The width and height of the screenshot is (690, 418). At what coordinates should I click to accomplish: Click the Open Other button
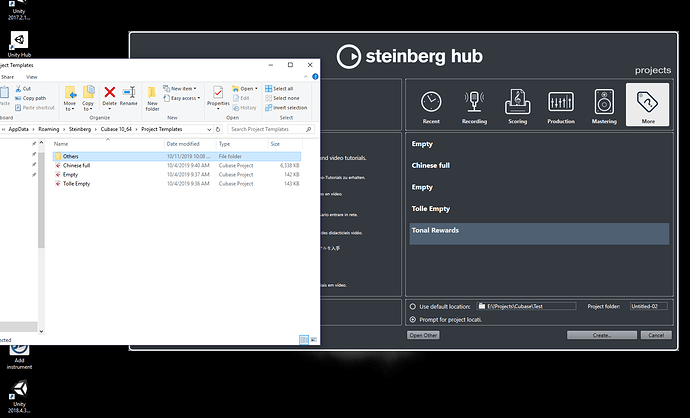423,335
